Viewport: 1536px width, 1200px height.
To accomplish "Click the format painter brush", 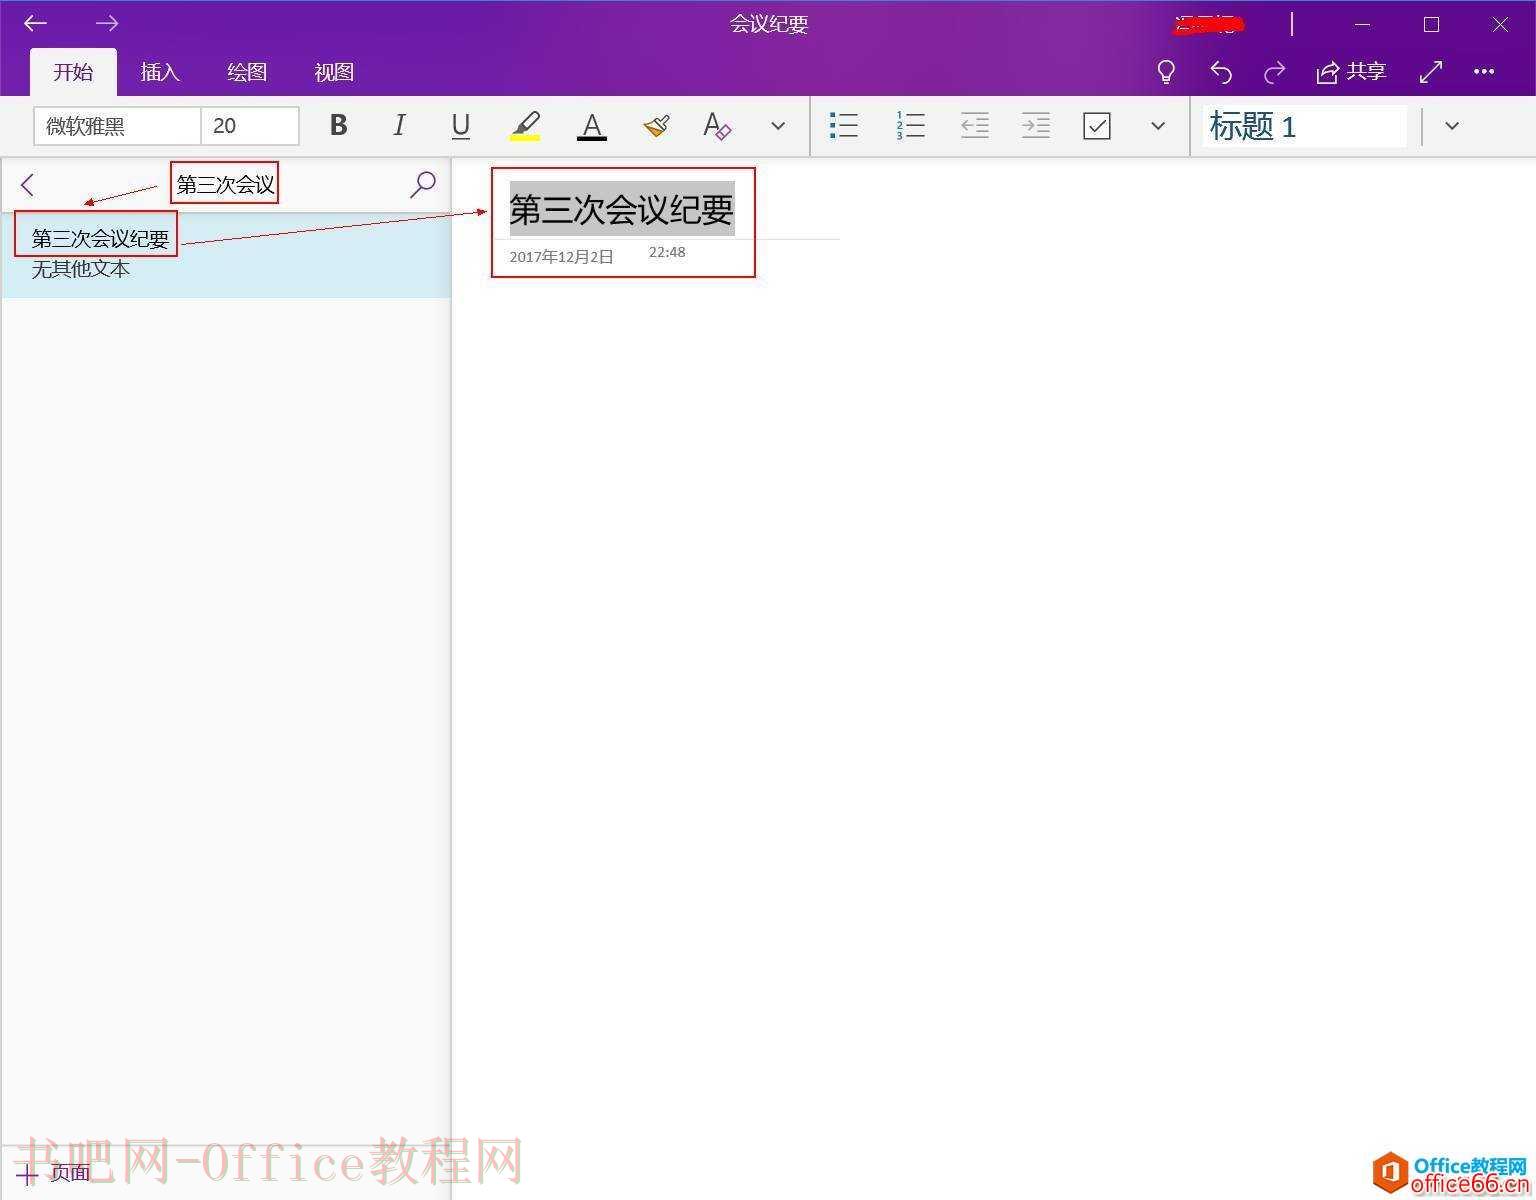I will click(x=656, y=125).
